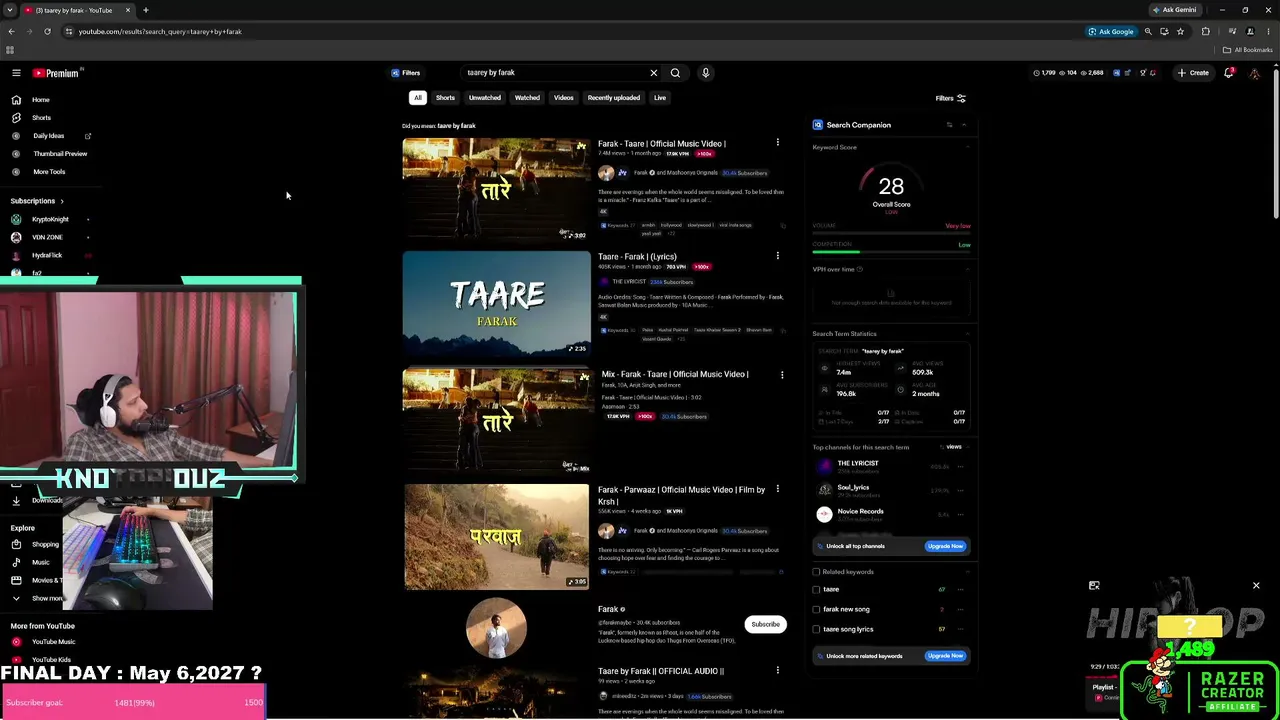The width and height of the screenshot is (1280, 720).
Task: Go to YouTube Premium home via logo
Action: tap(55, 73)
